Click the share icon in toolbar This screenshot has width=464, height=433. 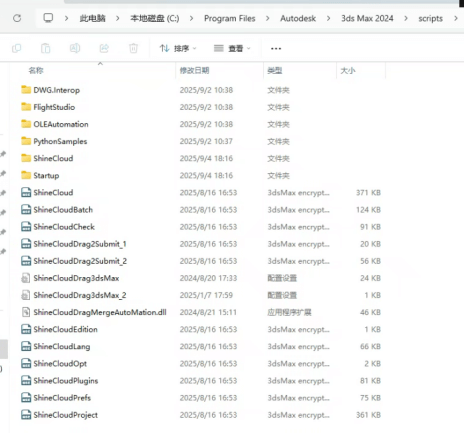point(104,49)
